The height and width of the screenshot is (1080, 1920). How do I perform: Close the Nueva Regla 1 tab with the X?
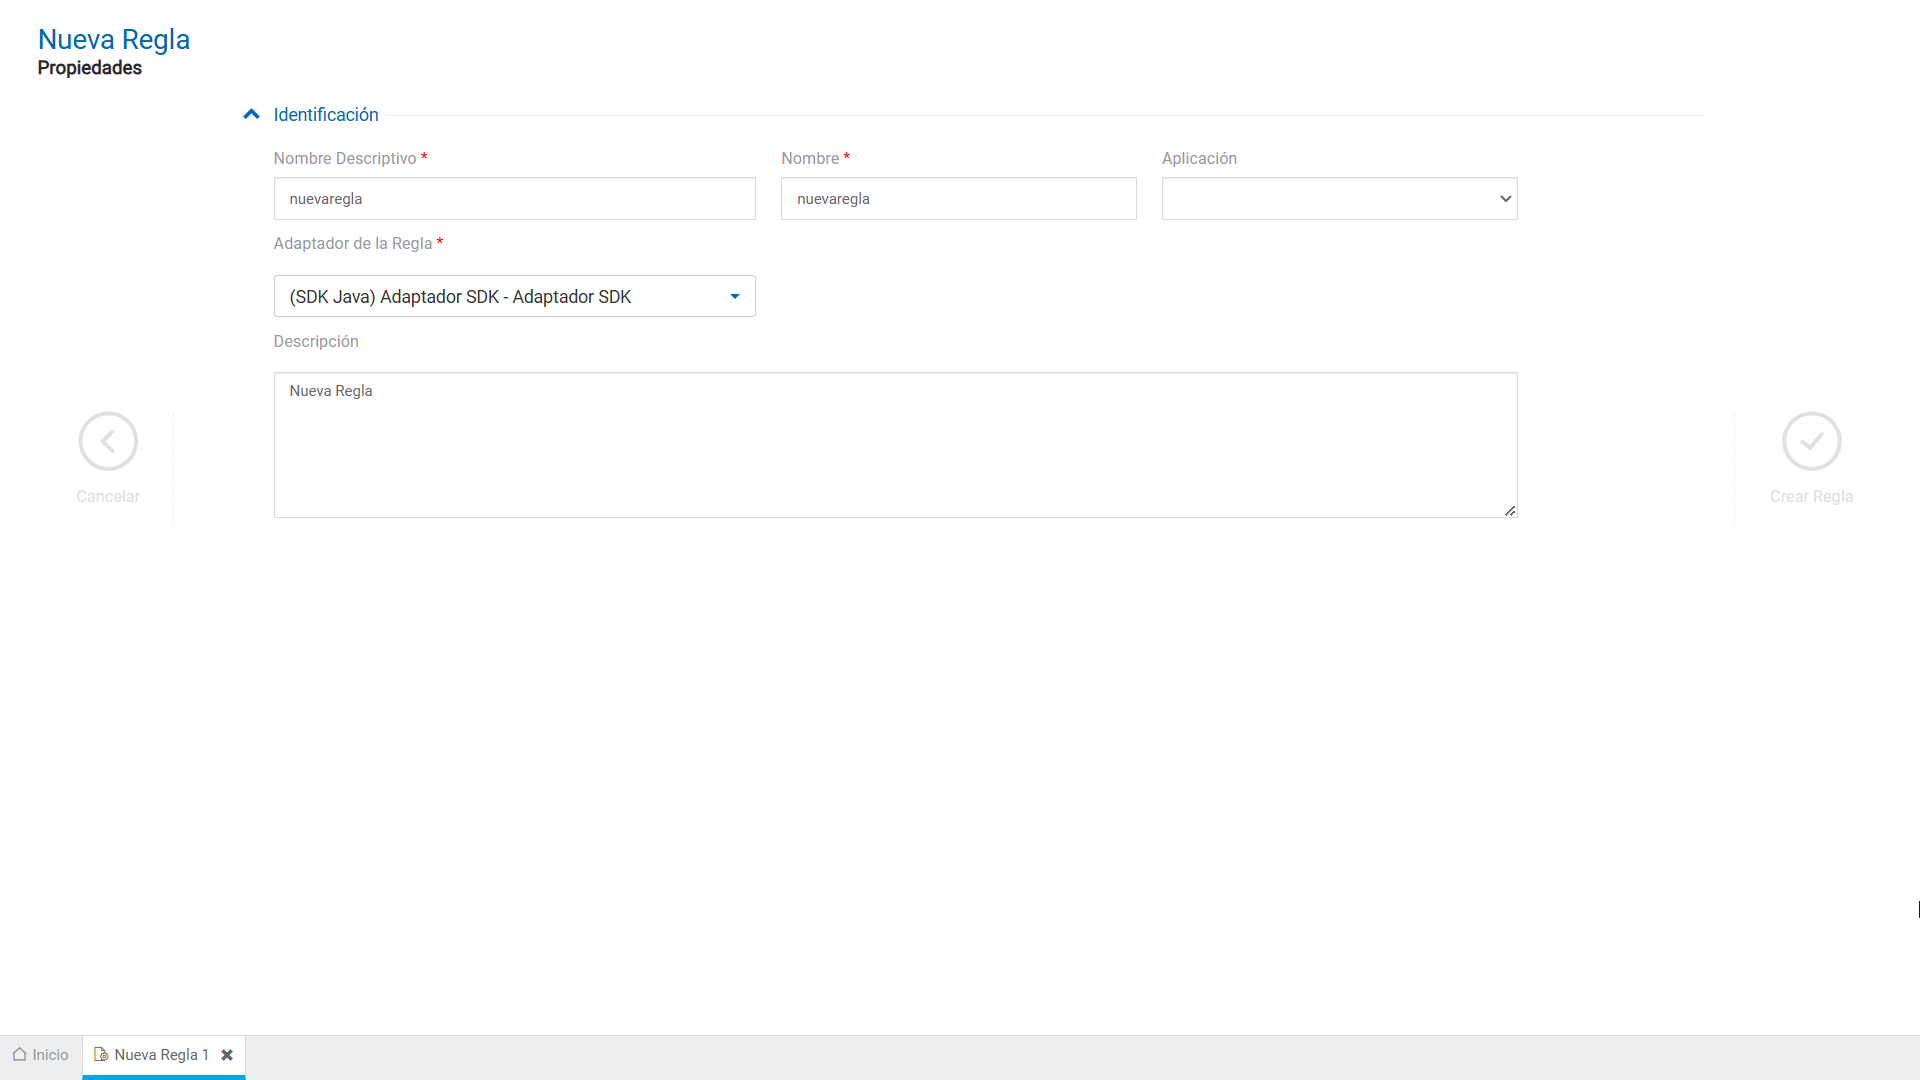point(227,1055)
